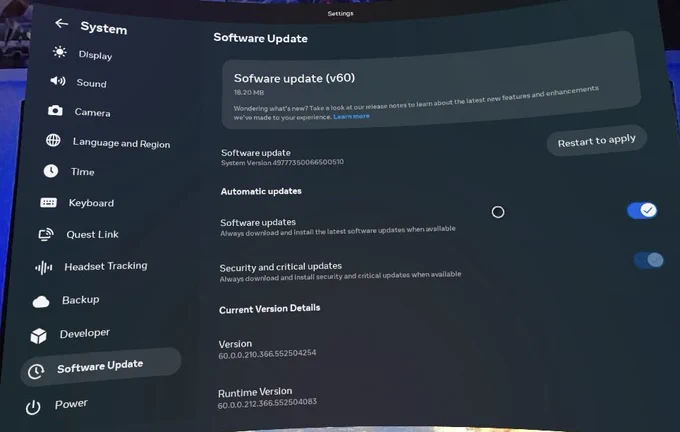
Task: Open Power options
Action: click(71, 404)
